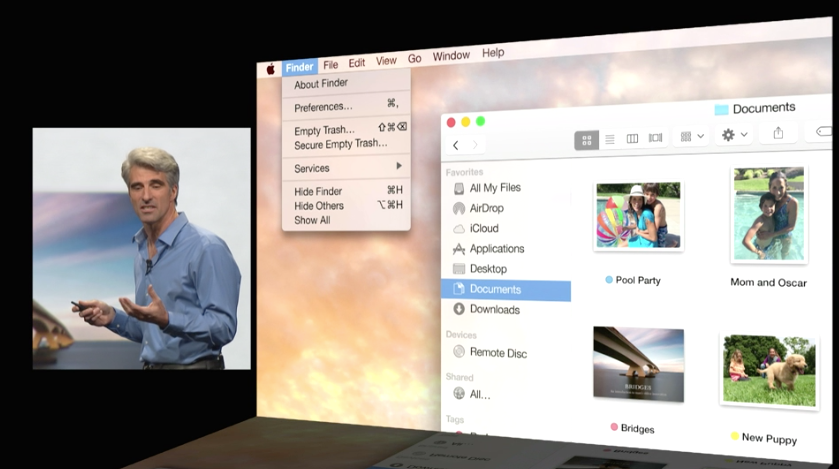Screen dimensions: 839x469
Task: Select Remote Disc under Devices
Action: [x=497, y=353]
